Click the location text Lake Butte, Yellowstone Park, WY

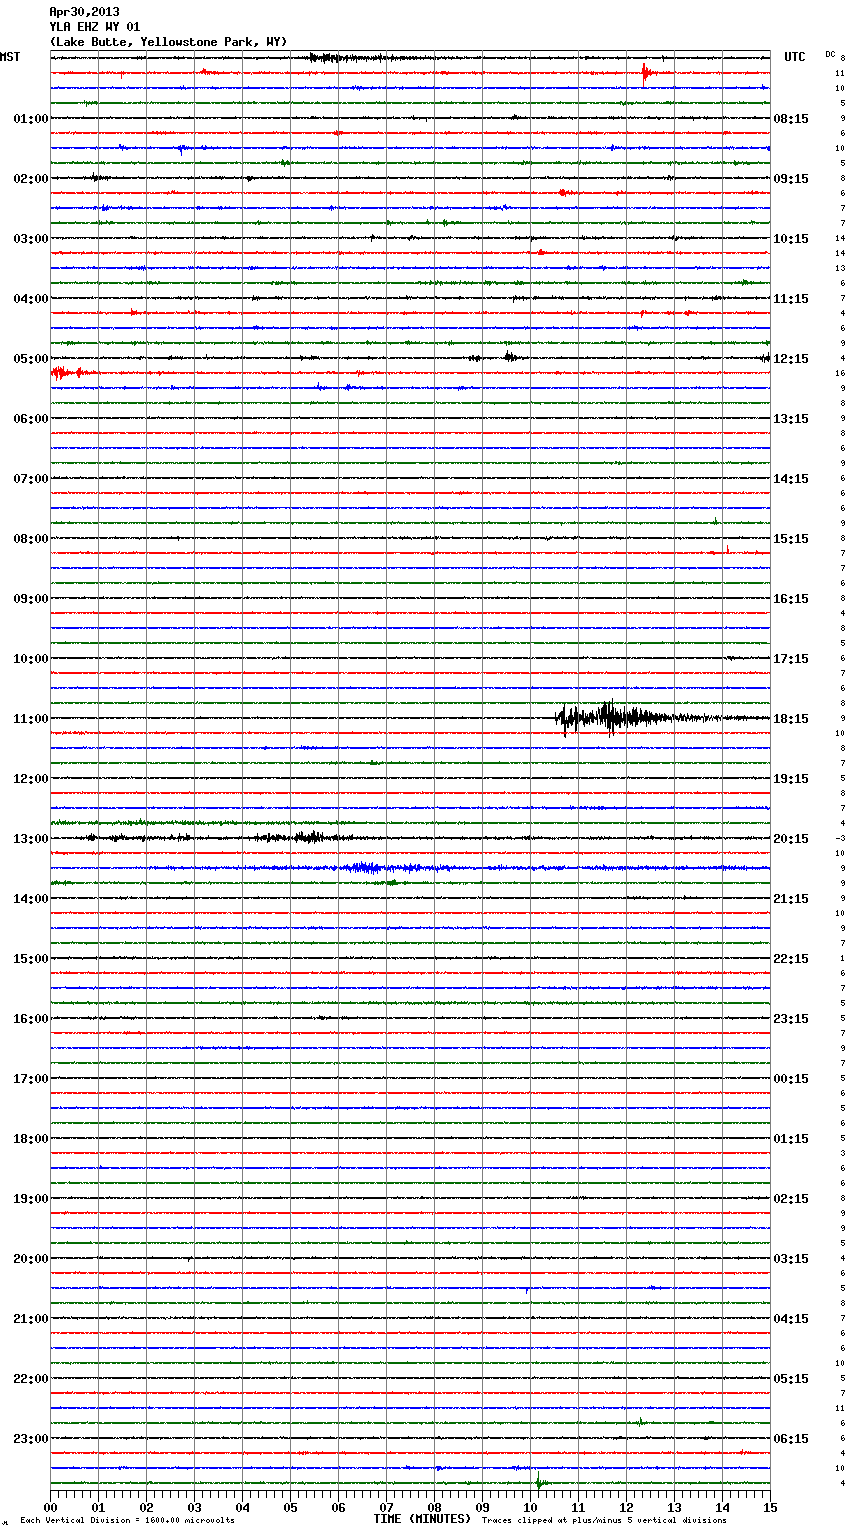click(168, 42)
